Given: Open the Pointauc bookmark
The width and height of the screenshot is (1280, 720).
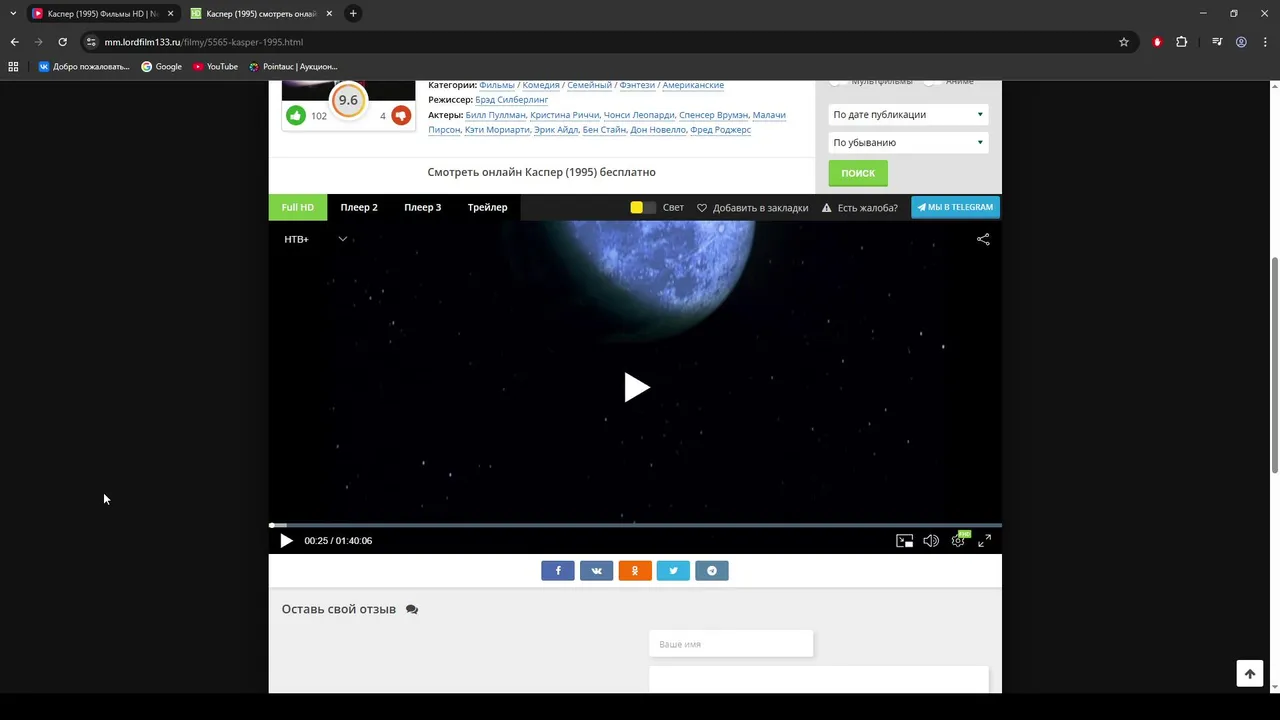Looking at the screenshot, I should coord(293,67).
